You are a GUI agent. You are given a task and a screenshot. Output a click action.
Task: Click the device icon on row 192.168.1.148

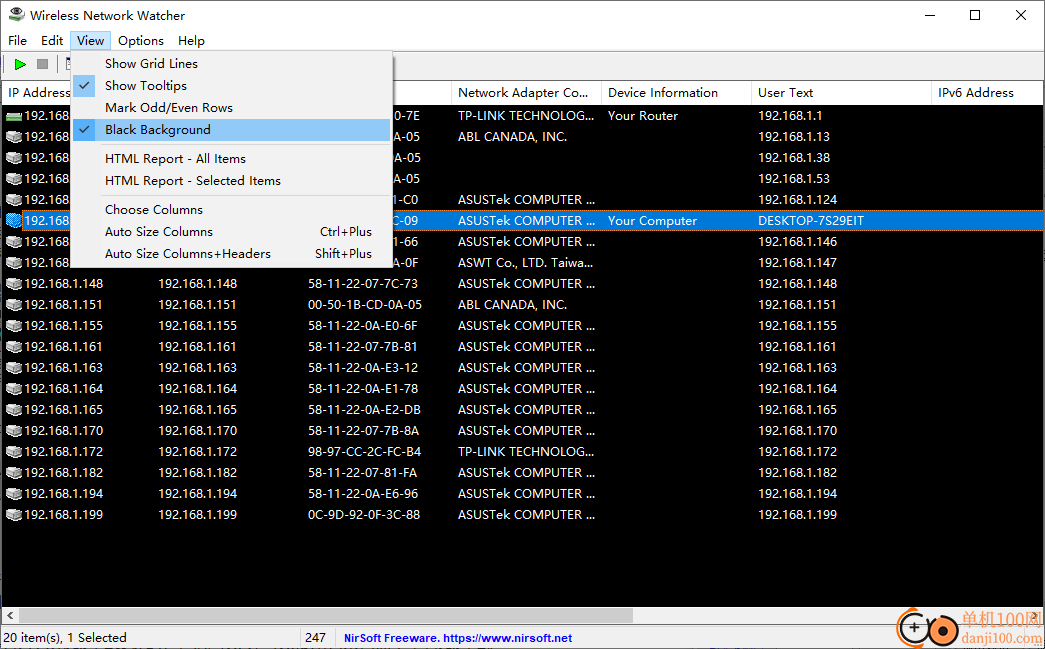coord(14,284)
